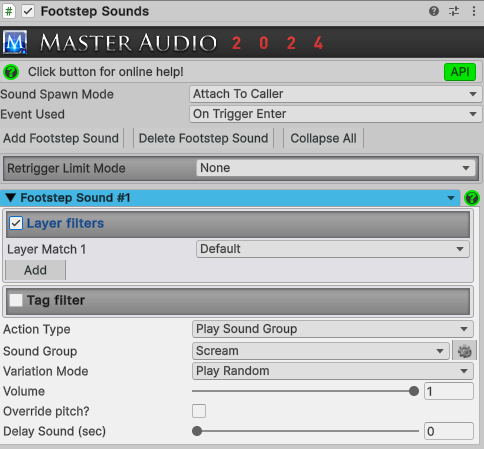Click the script hash icon for Footstep Sounds

click(x=9, y=11)
